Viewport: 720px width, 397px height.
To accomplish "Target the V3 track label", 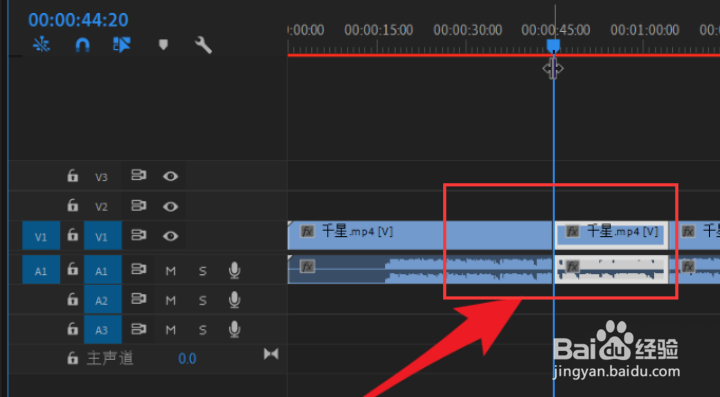I will coord(101,177).
